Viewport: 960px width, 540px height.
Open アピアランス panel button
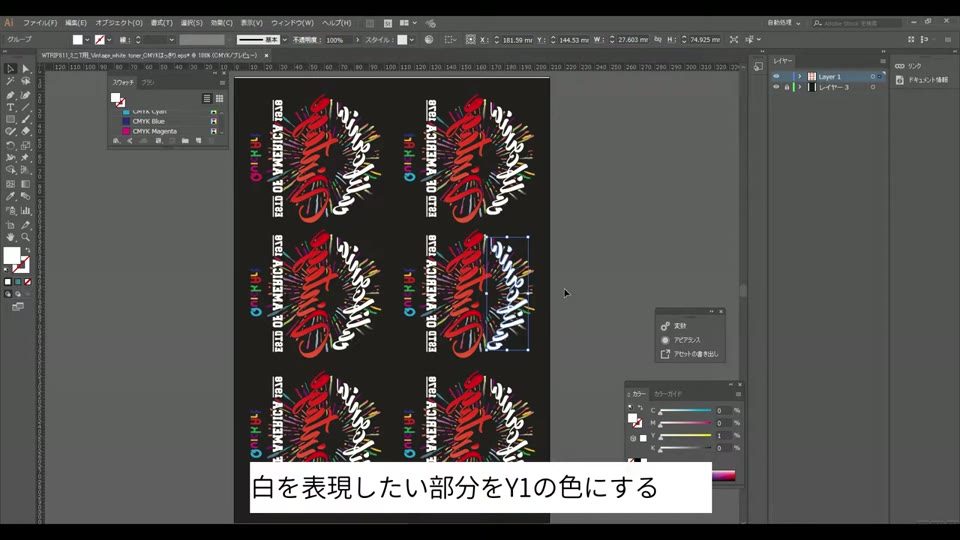click(x=681, y=340)
